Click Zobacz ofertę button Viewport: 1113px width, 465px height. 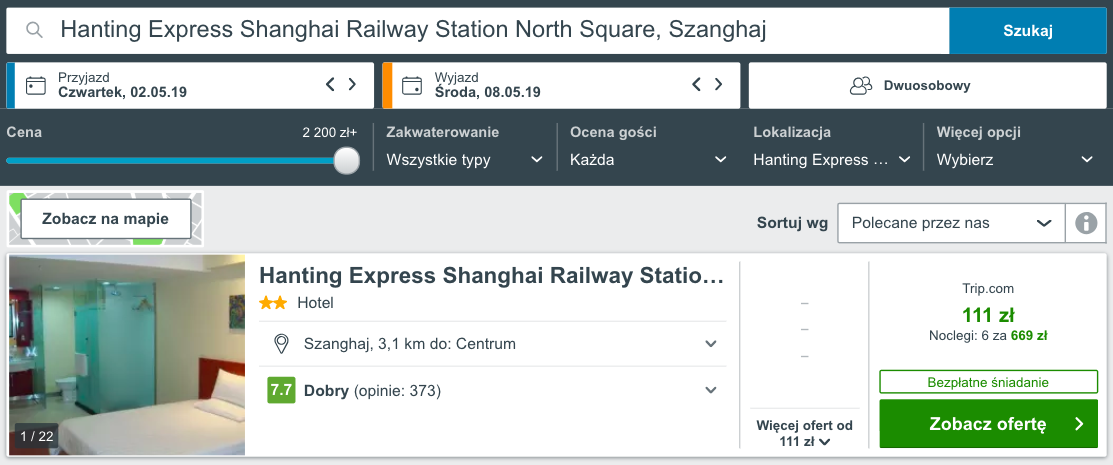tap(988, 424)
